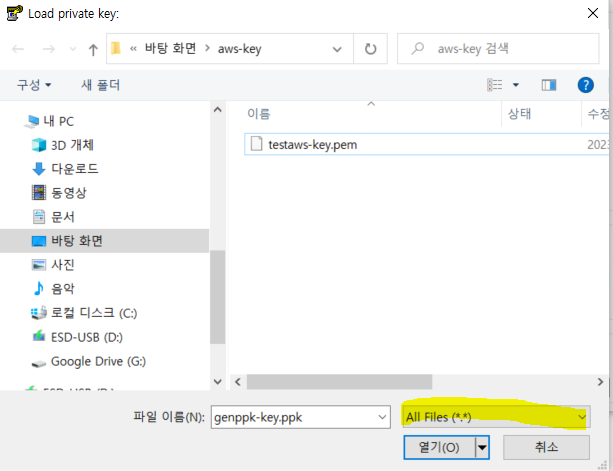
Task: Open the recent locations chevron
Action: [73, 49]
